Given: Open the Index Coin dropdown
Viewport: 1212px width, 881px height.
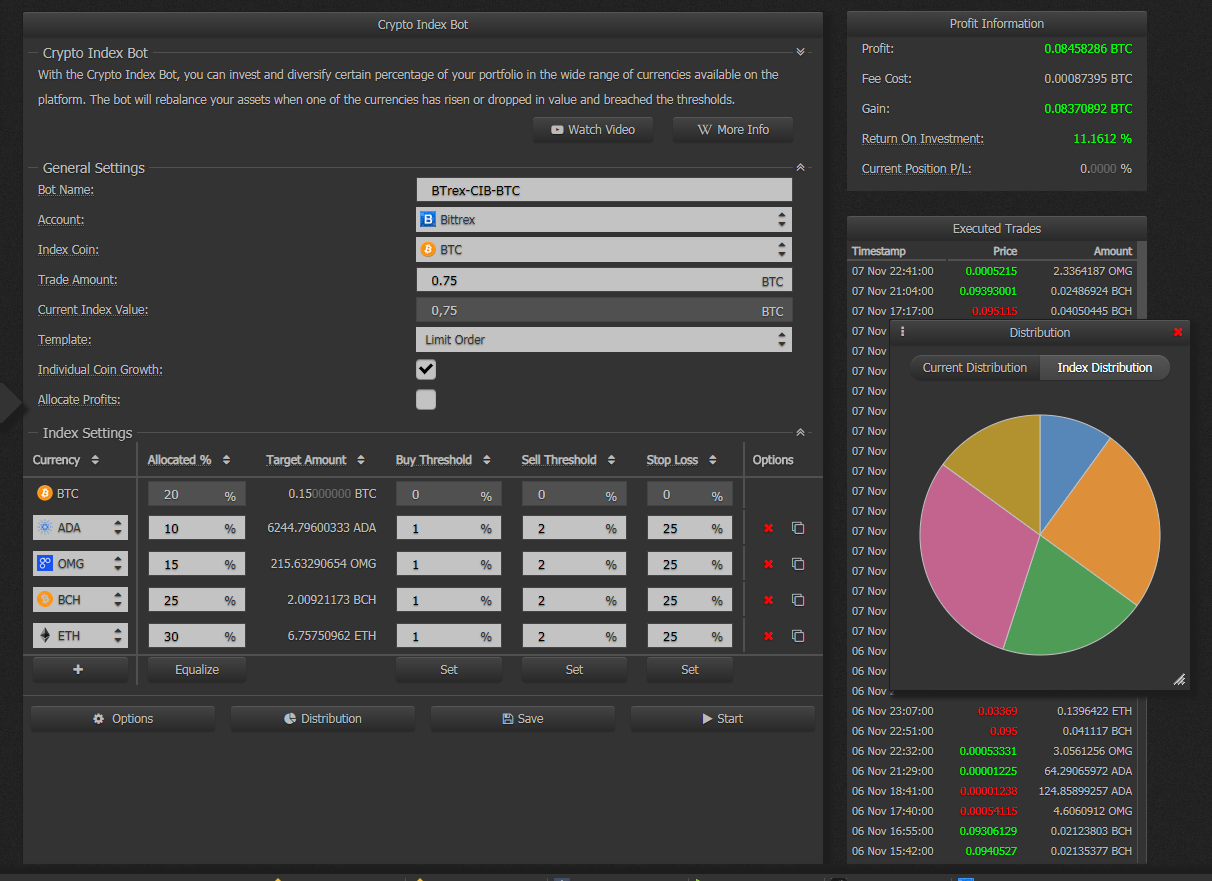Looking at the screenshot, I should [604, 250].
